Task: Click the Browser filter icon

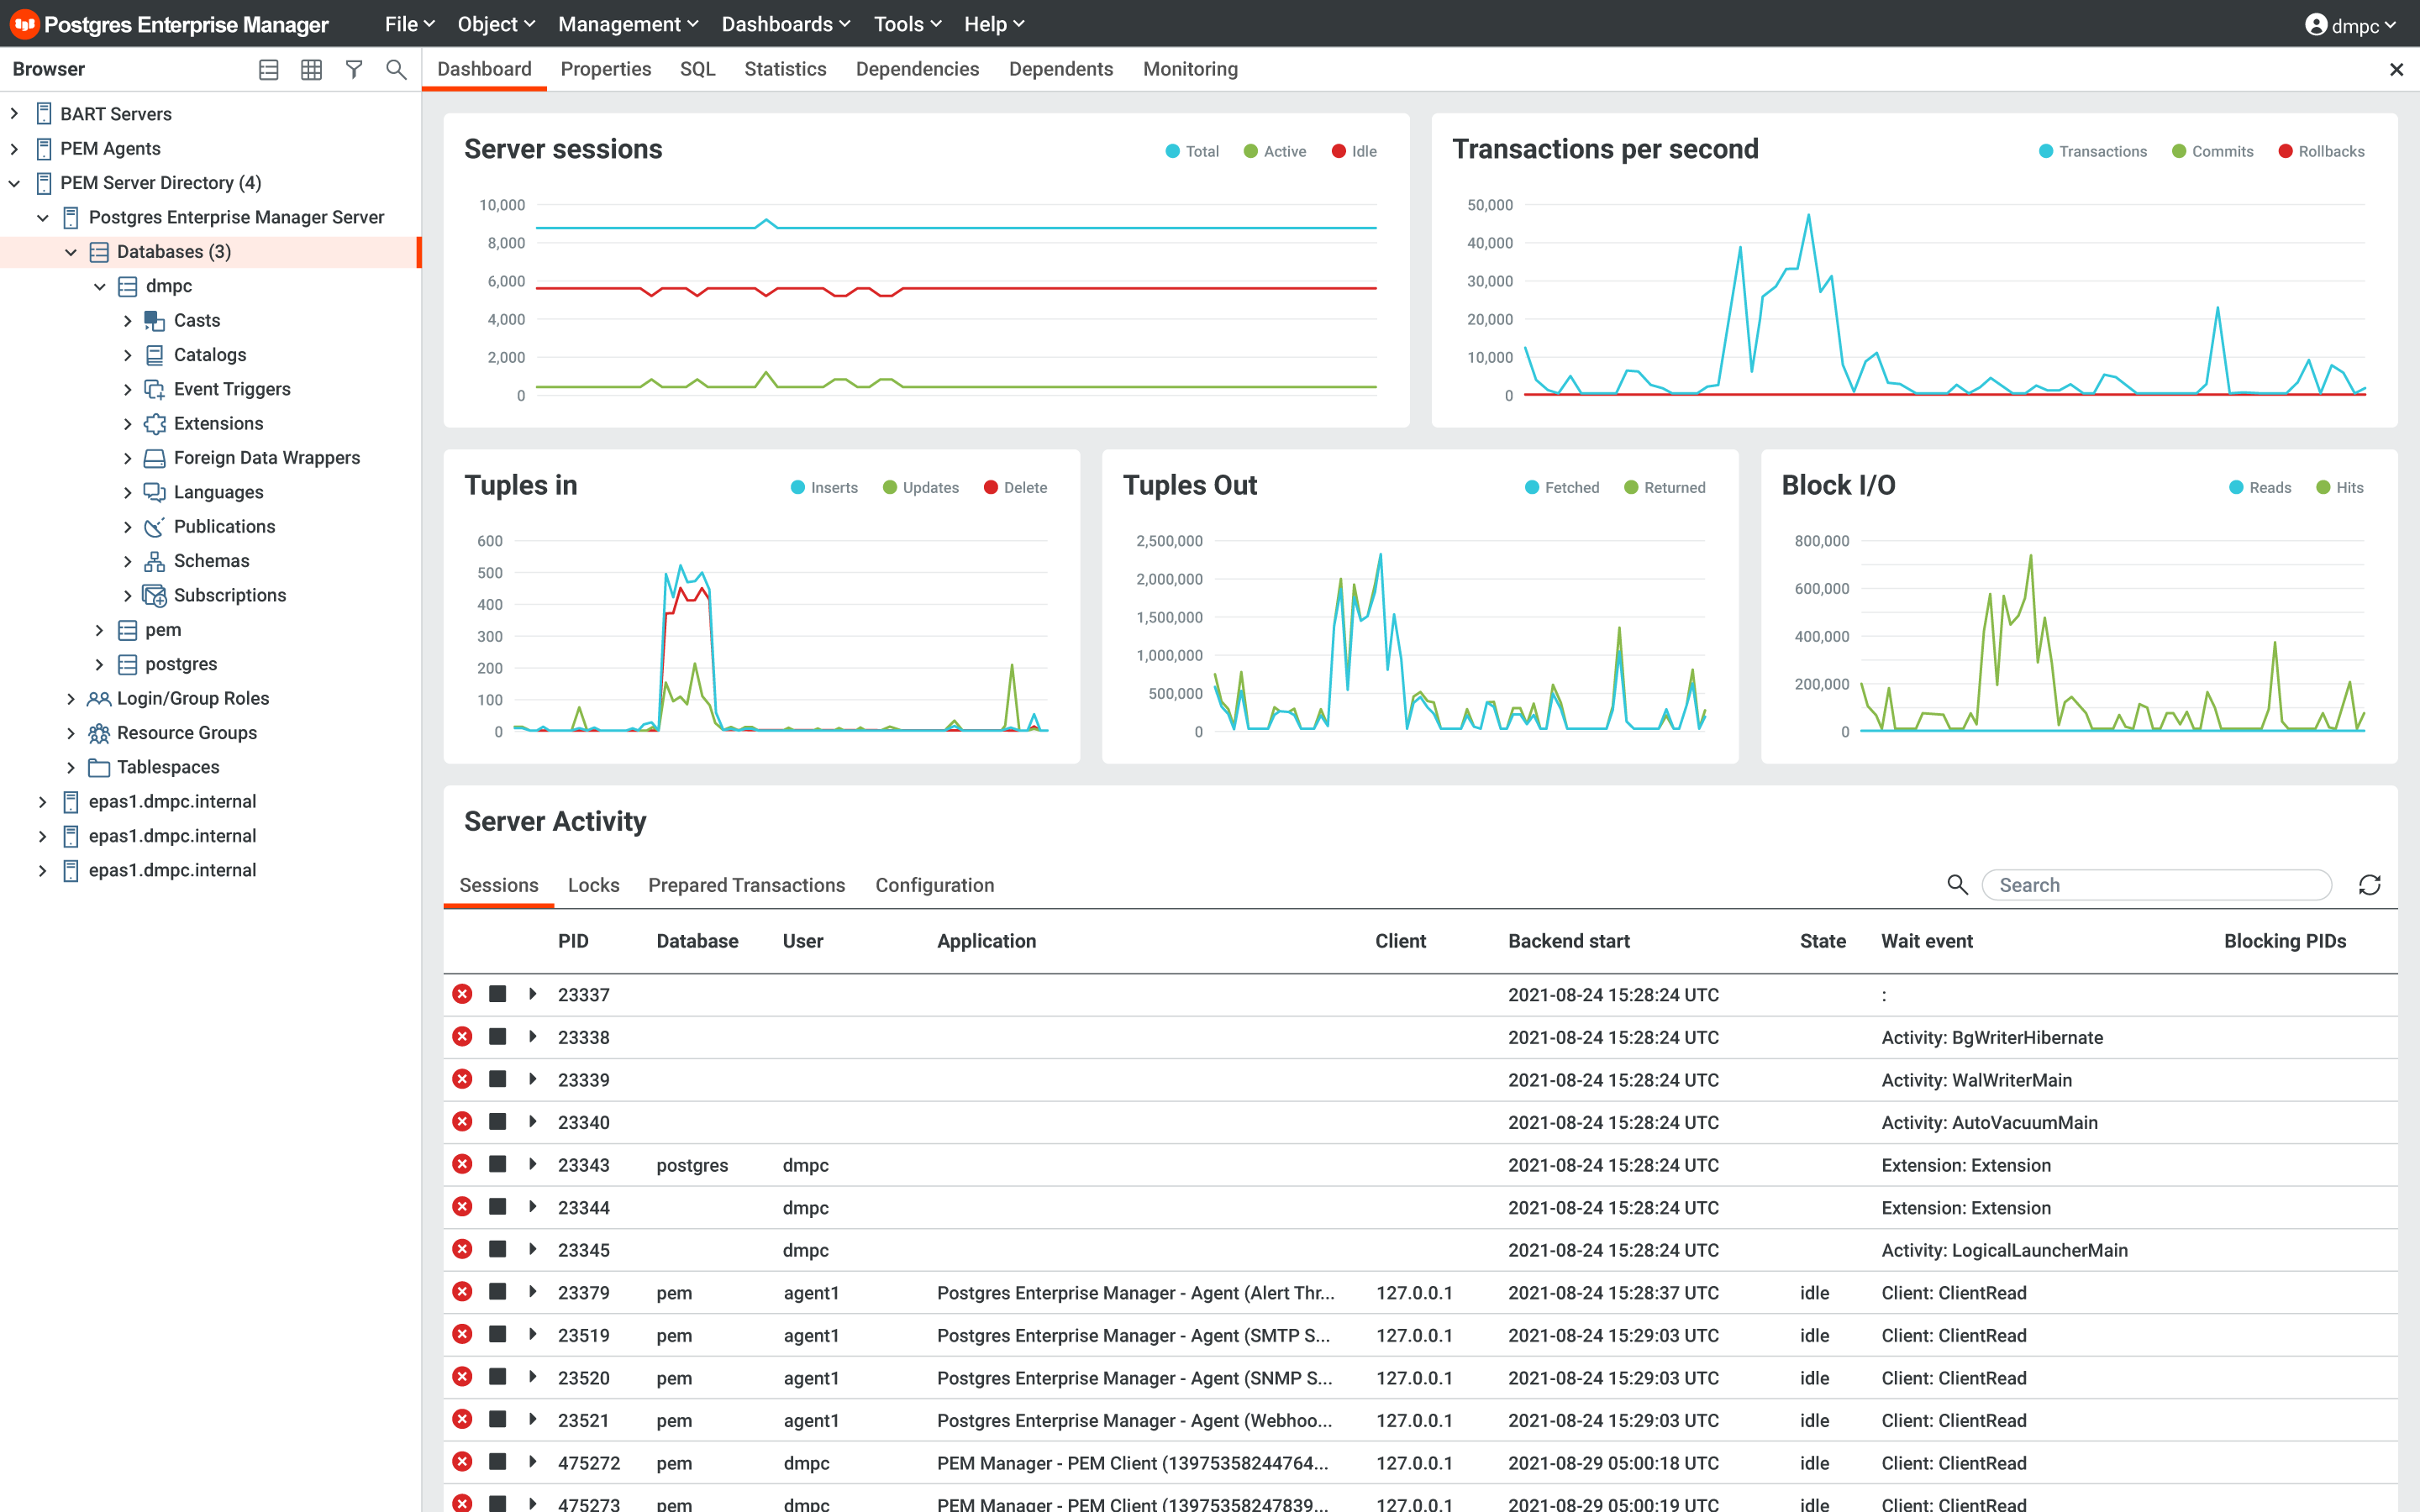Action: coord(354,69)
